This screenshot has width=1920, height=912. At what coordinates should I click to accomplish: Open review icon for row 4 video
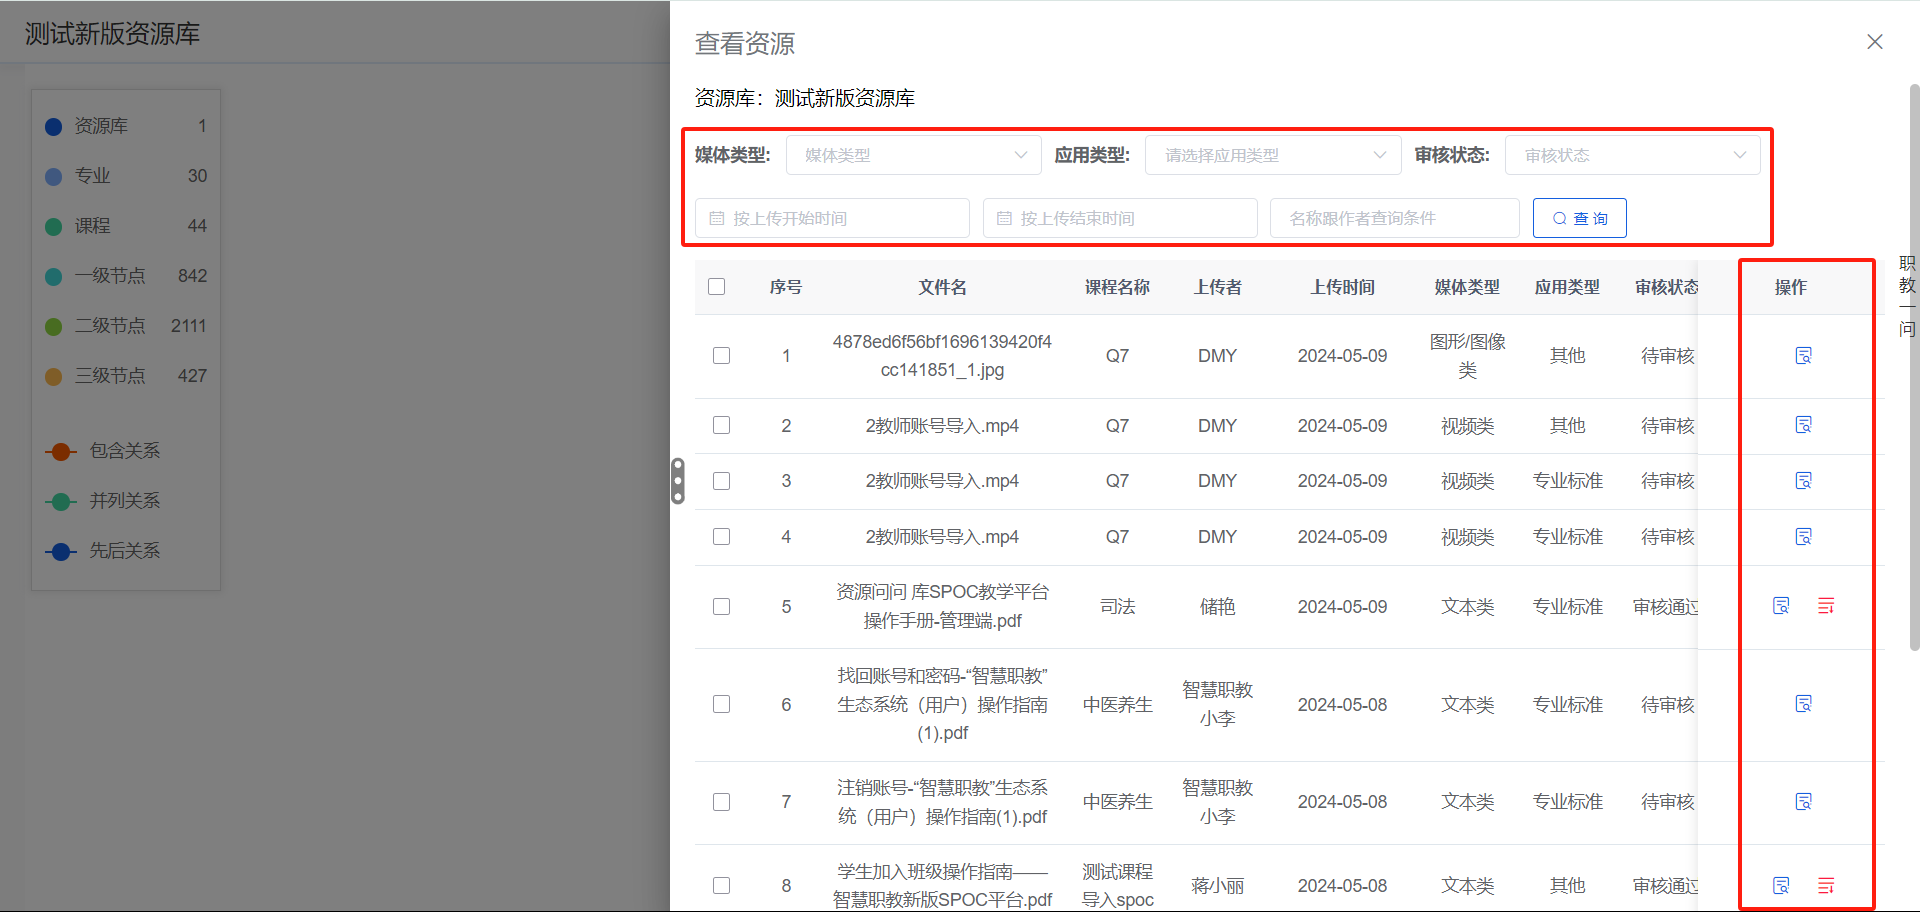[1803, 537]
